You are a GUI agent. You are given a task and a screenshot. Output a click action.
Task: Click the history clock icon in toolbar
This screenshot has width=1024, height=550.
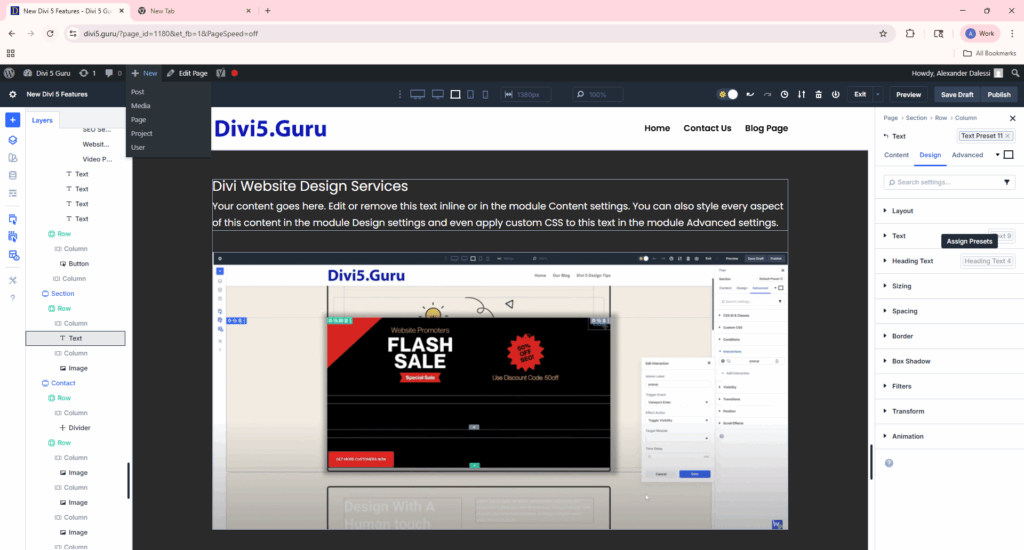[x=785, y=95]
